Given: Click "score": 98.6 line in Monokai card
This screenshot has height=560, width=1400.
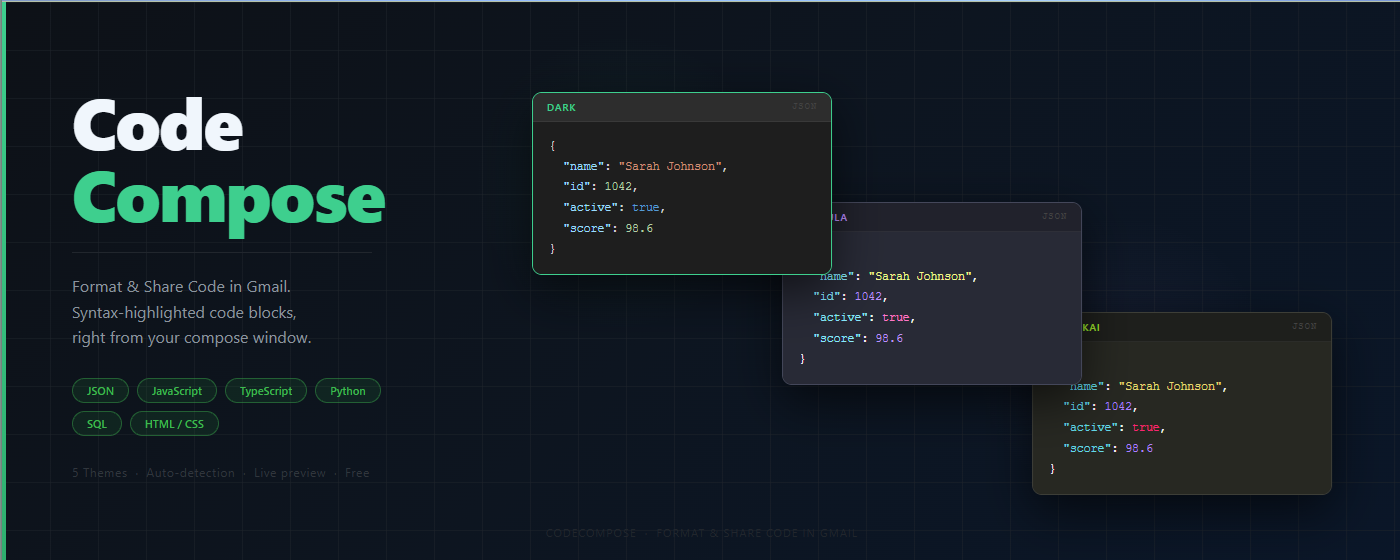Looking at the screenshot, I should [x=1108, y=448].
